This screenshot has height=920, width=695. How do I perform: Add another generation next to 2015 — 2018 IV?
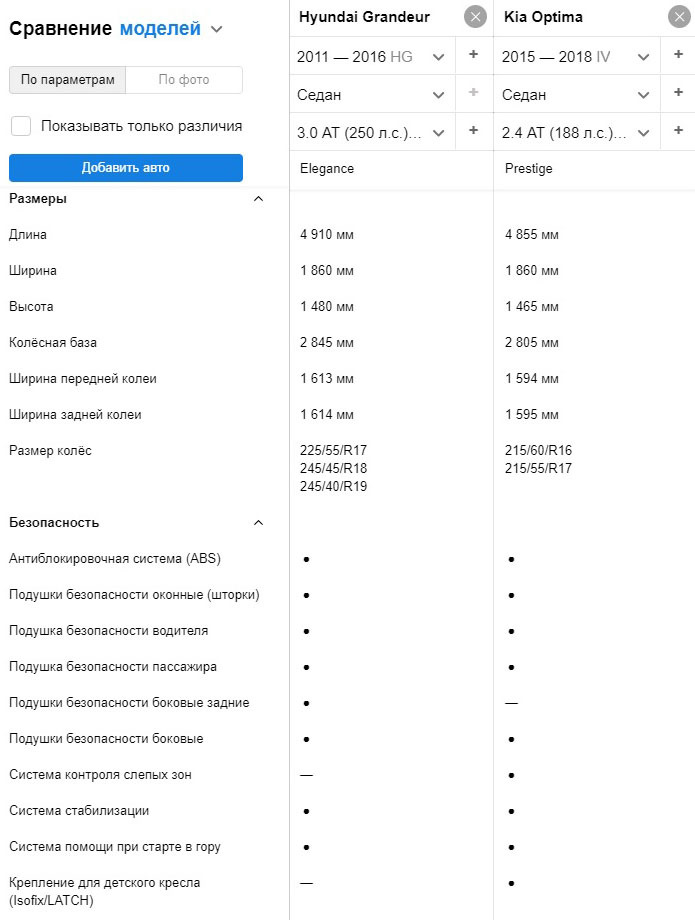pos(678,55)
